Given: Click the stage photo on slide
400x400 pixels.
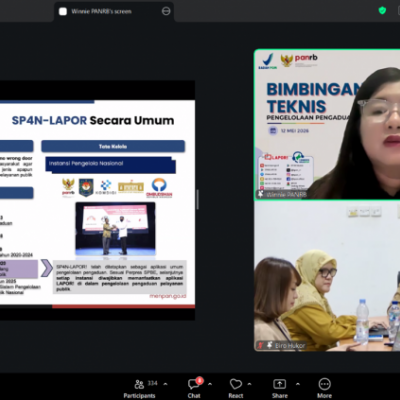Looking at the screenshot, I should coord(115,229).
